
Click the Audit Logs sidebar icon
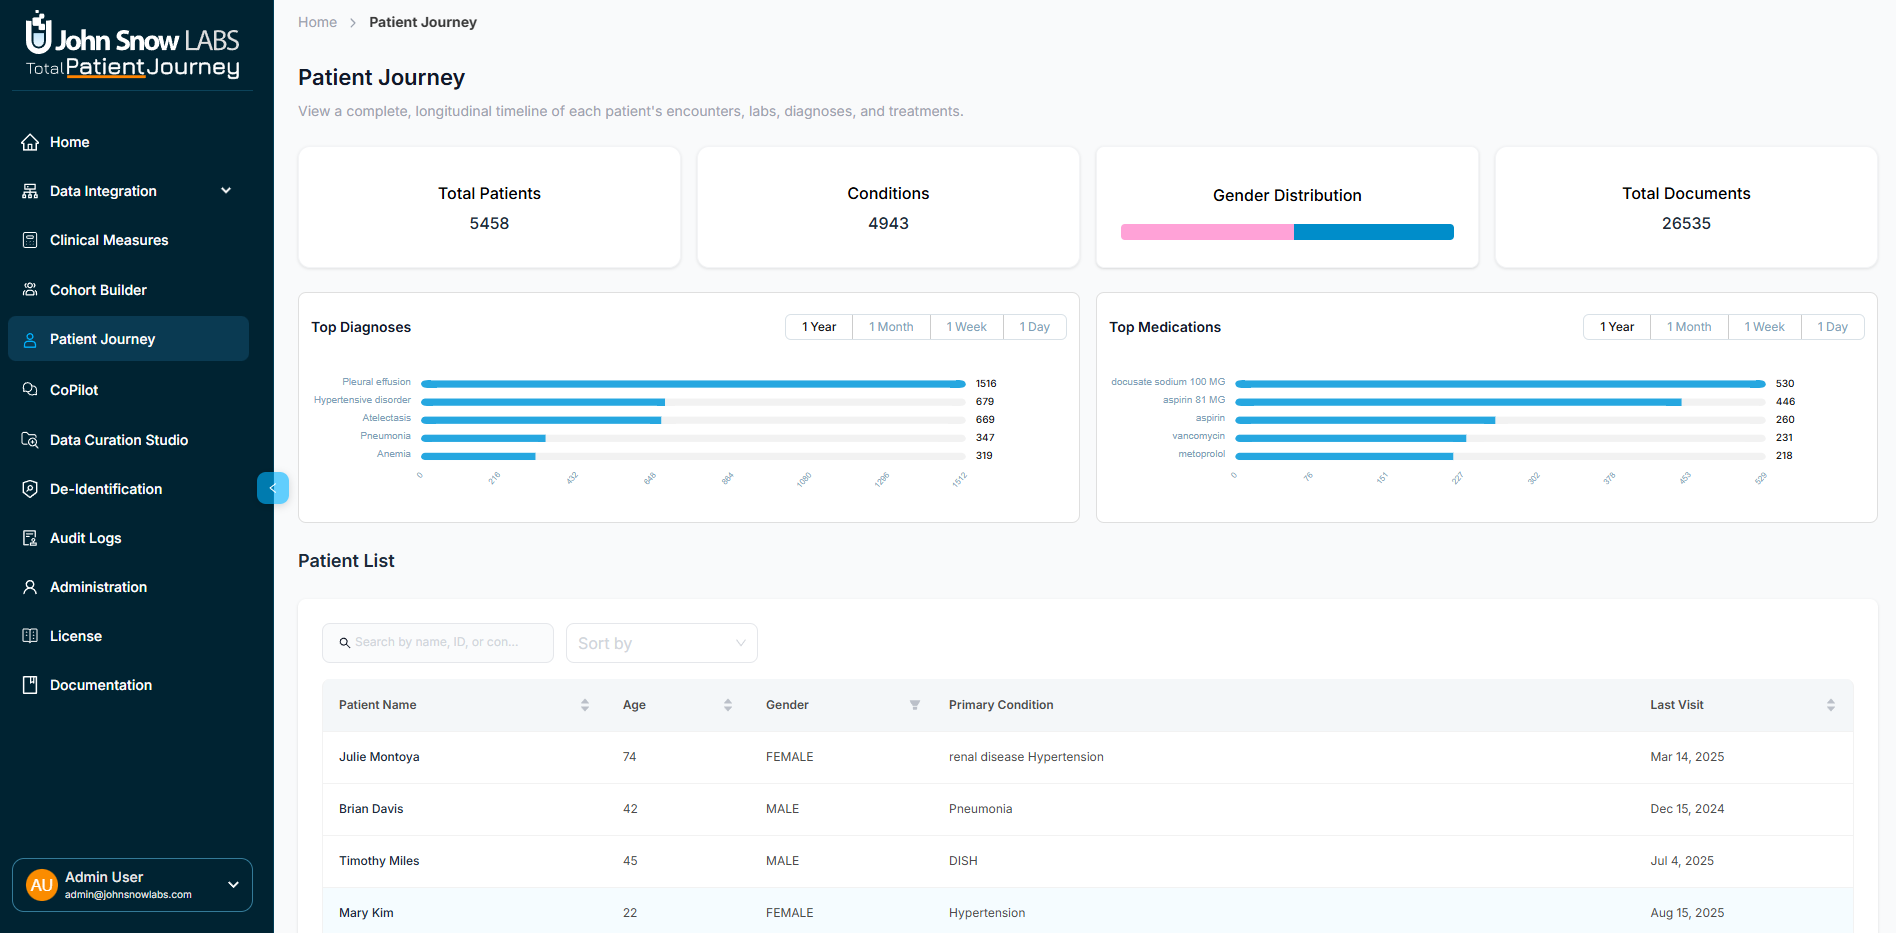point(30,537)
